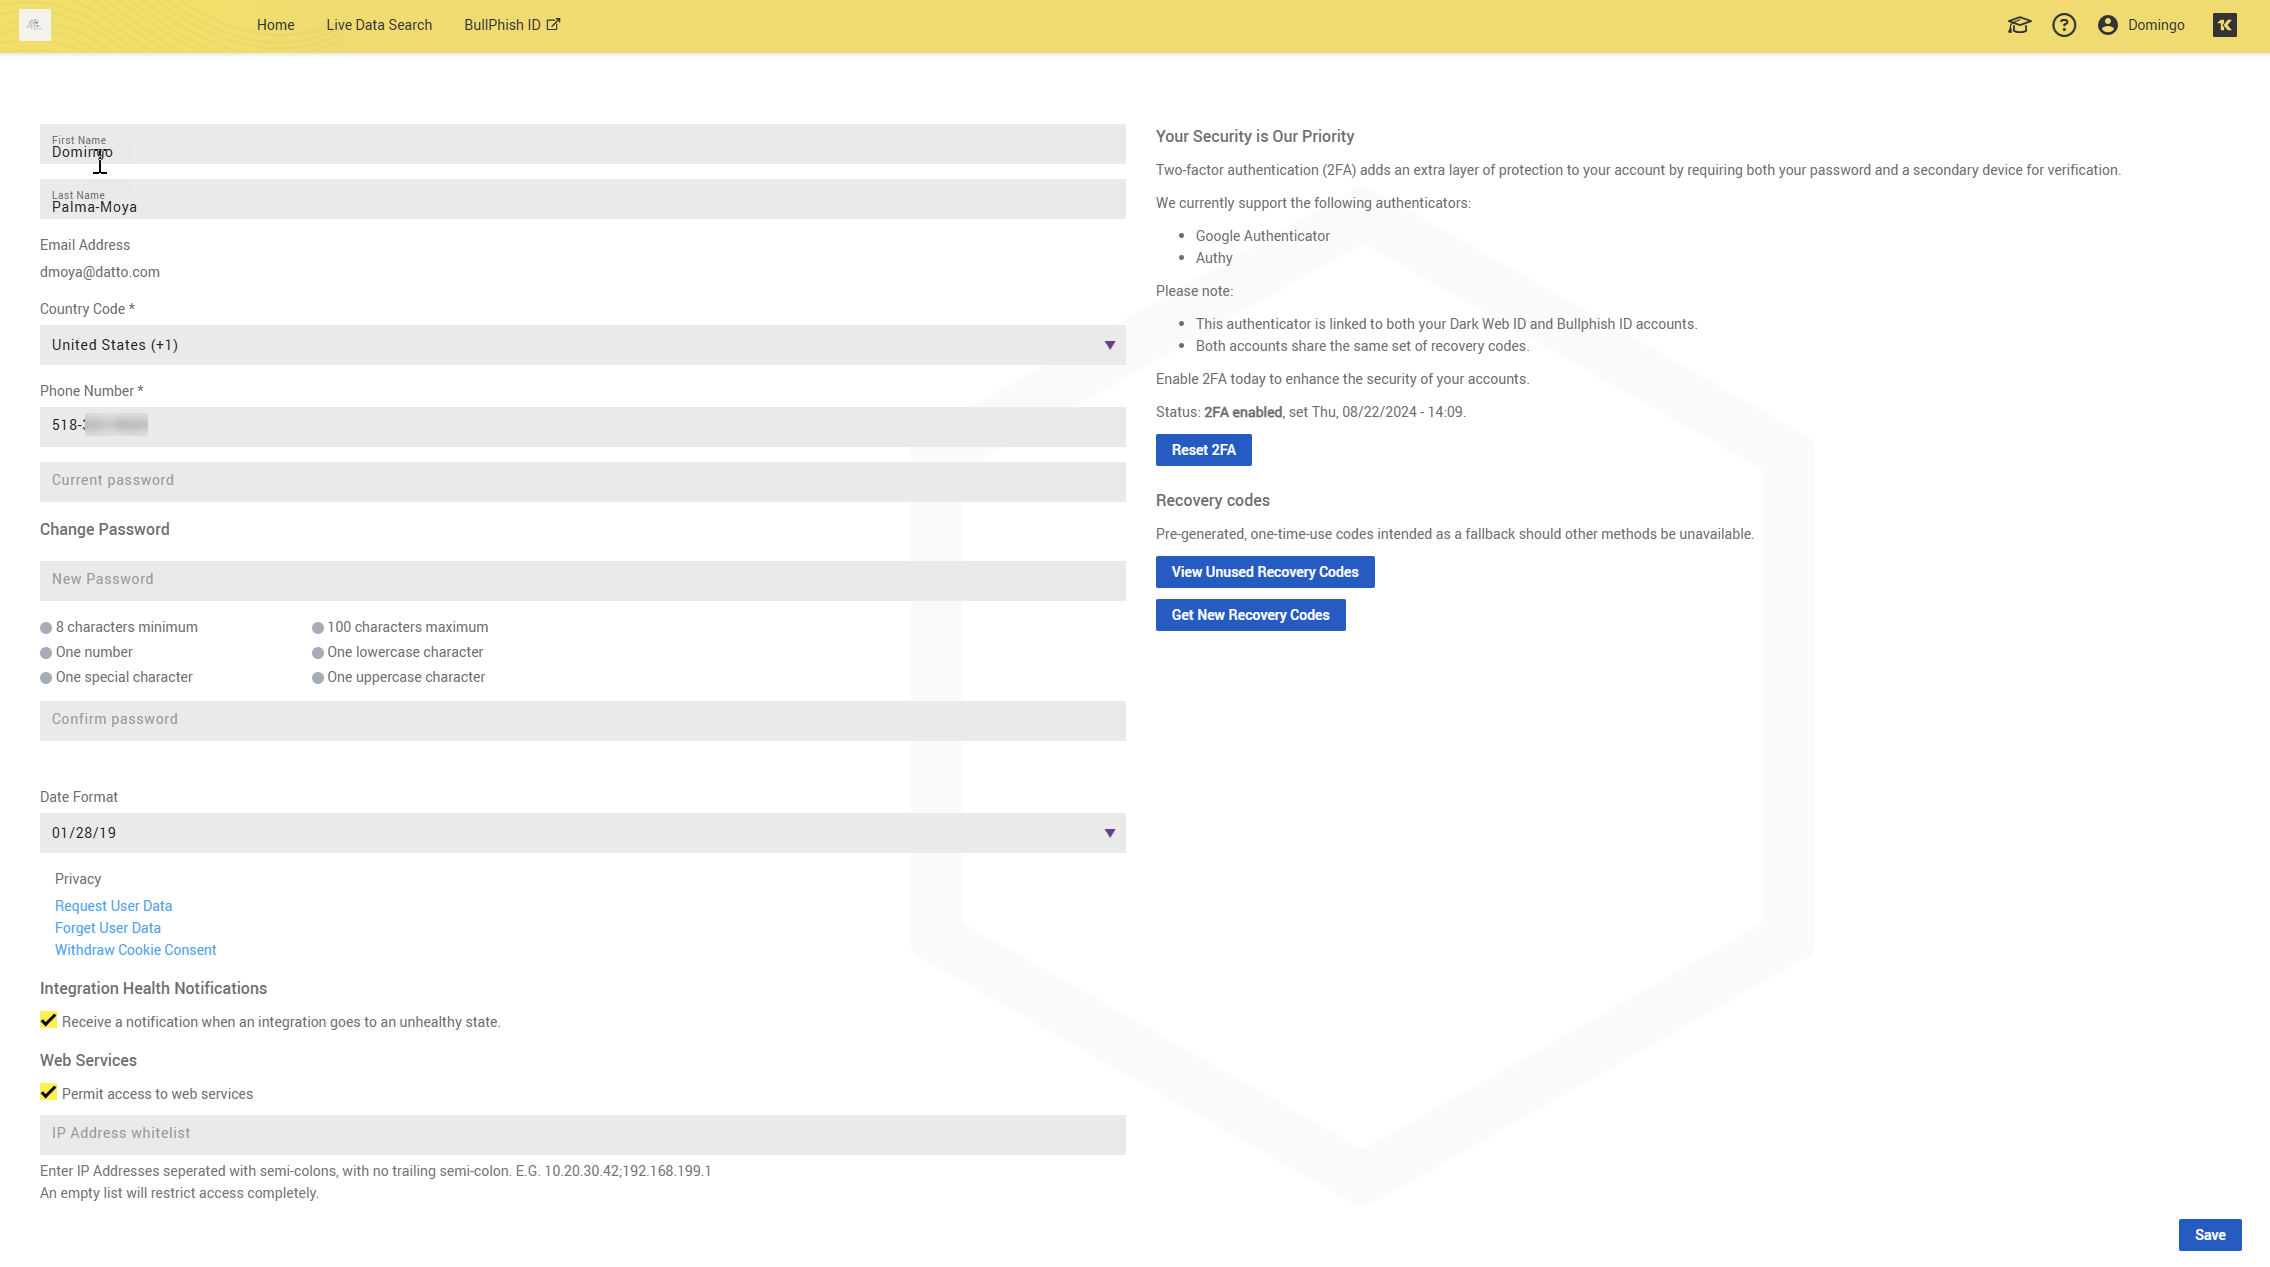Click the company logo in the top-left corner
The width and height of the screenshot is (2270, 1267).
35,25
